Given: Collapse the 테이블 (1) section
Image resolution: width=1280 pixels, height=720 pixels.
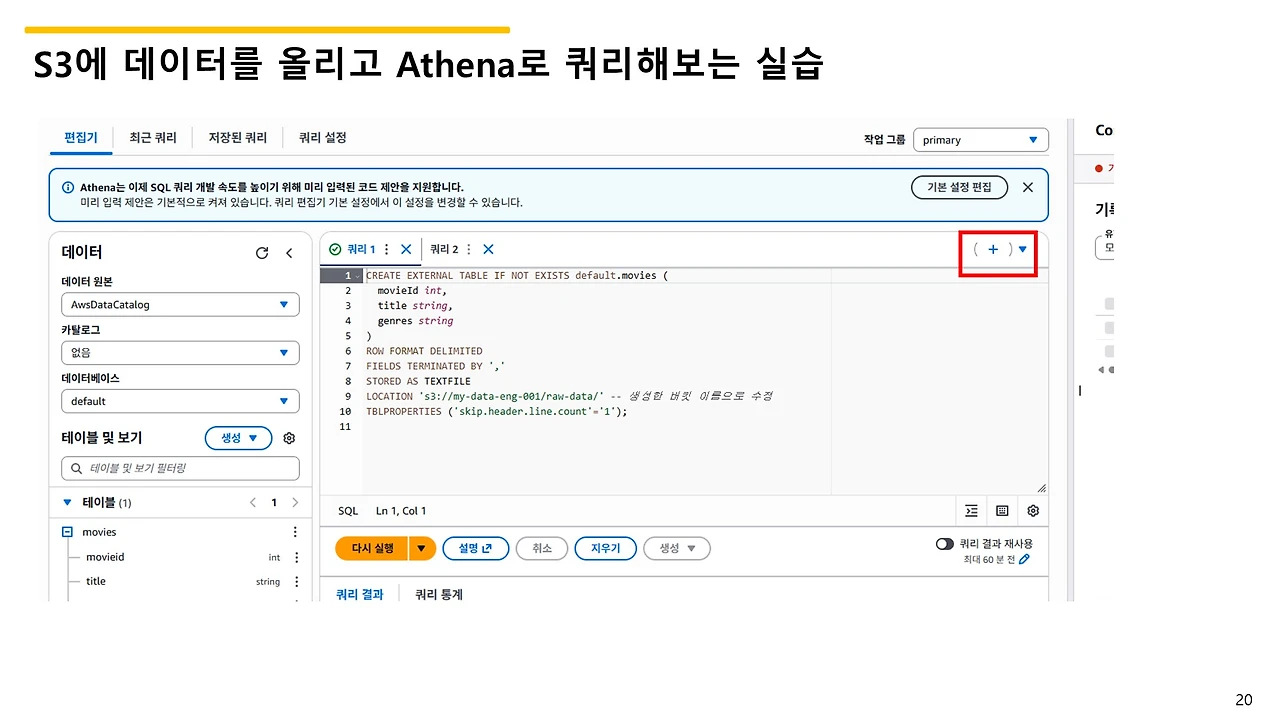Looking at the screenshot, I should pos(66,502).
